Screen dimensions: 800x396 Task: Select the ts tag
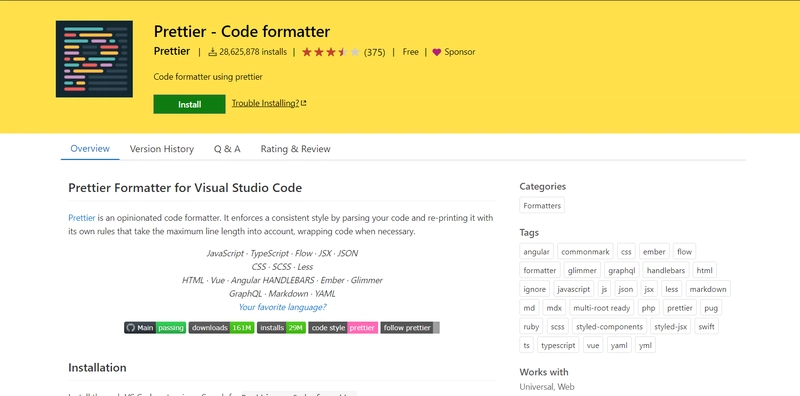[527, 345]
